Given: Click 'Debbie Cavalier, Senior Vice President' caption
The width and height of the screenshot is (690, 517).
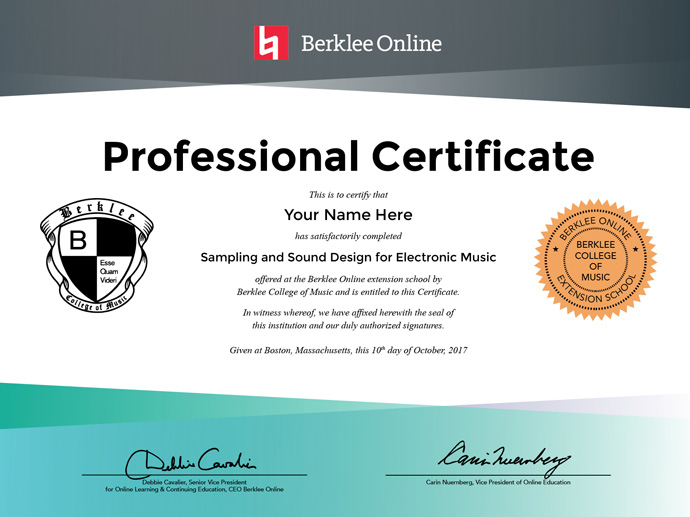Looking at the screenshot, I should [x=195, y=482].
